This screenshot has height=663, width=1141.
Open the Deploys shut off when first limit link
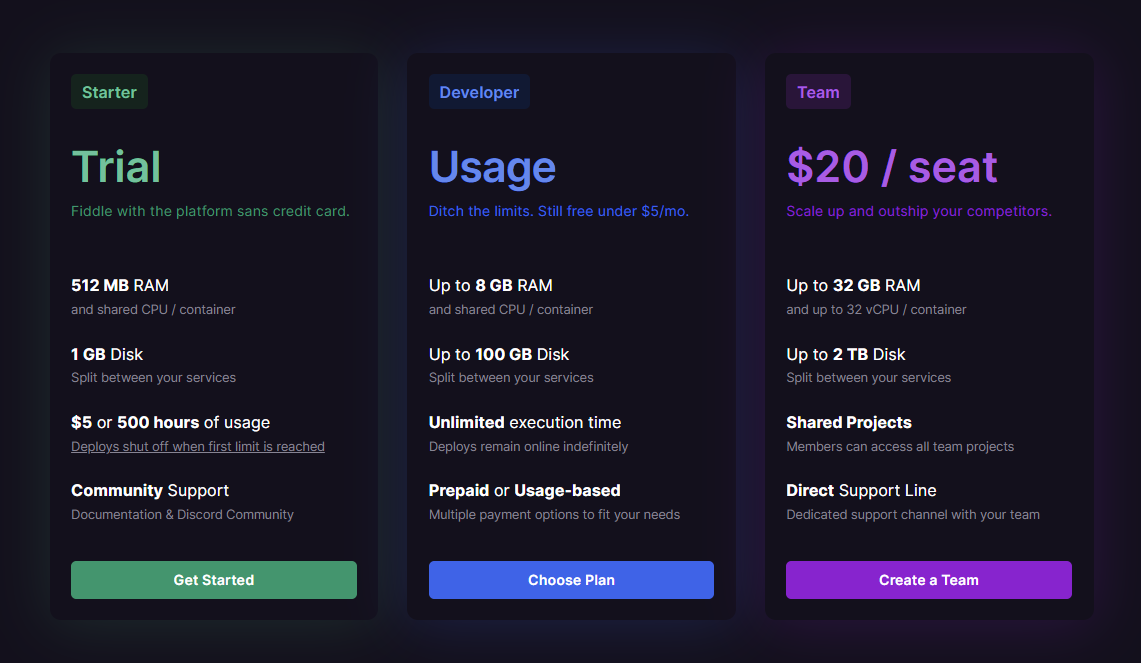click(x=198, y=447)
